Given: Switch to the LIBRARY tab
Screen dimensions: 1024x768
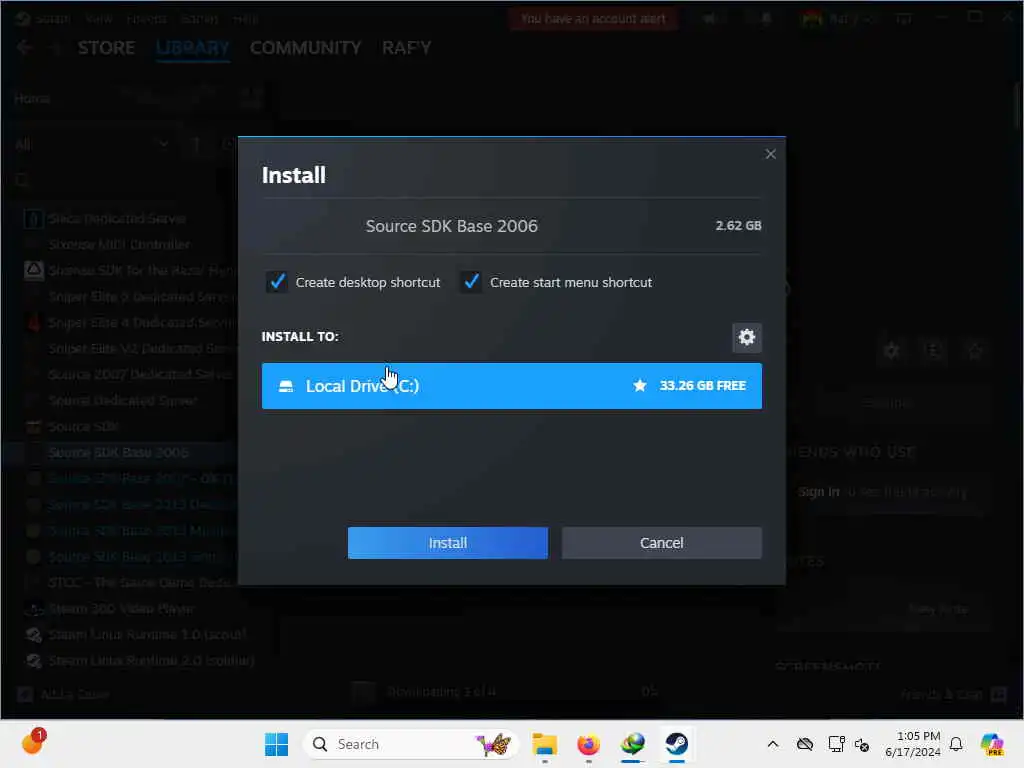Looking at the screenshot, I should (x=193, y=48).
